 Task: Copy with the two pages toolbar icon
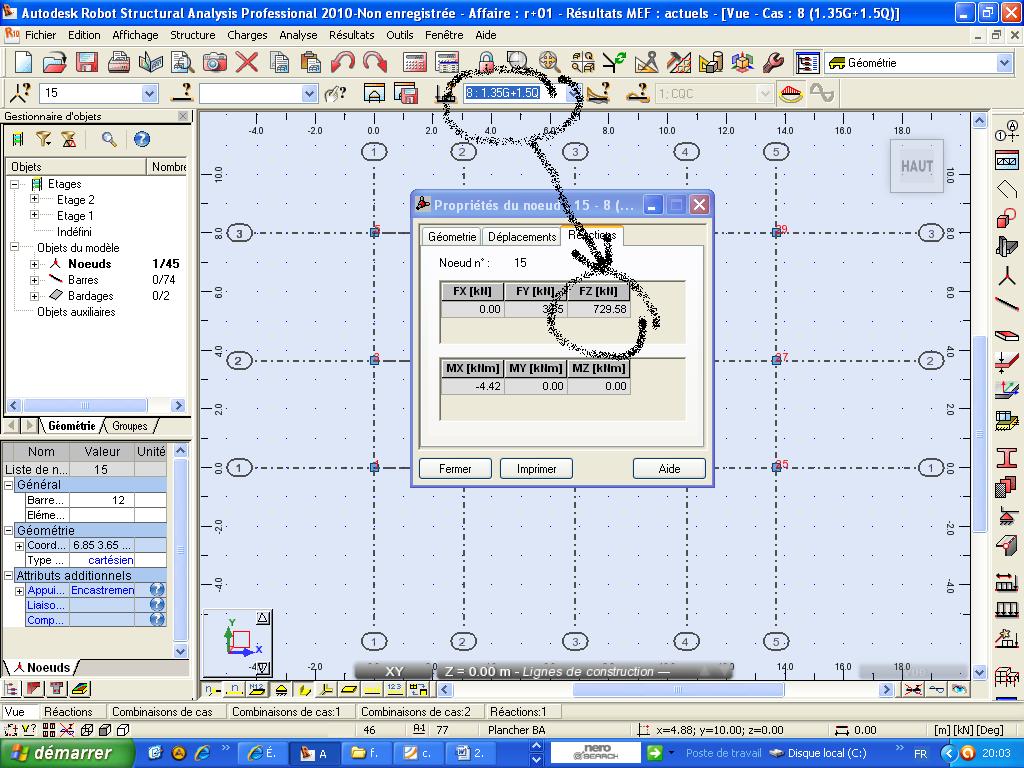(280, 63)
